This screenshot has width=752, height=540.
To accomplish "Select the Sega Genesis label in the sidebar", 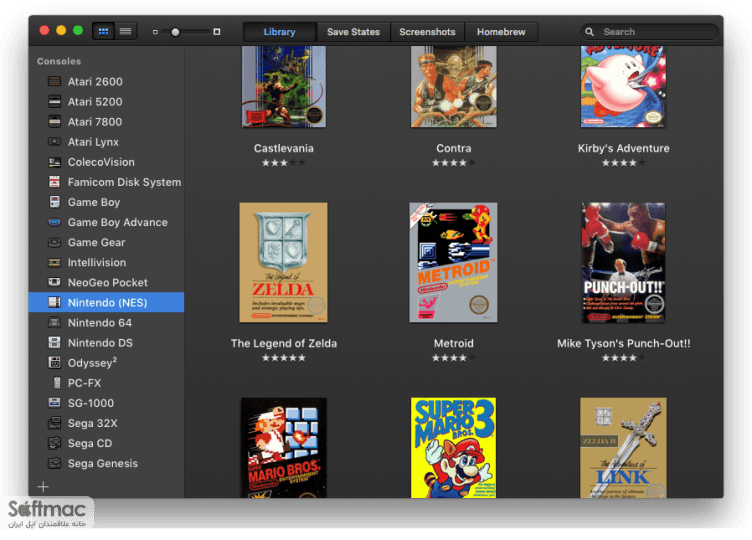I will [x=103, y=463].
